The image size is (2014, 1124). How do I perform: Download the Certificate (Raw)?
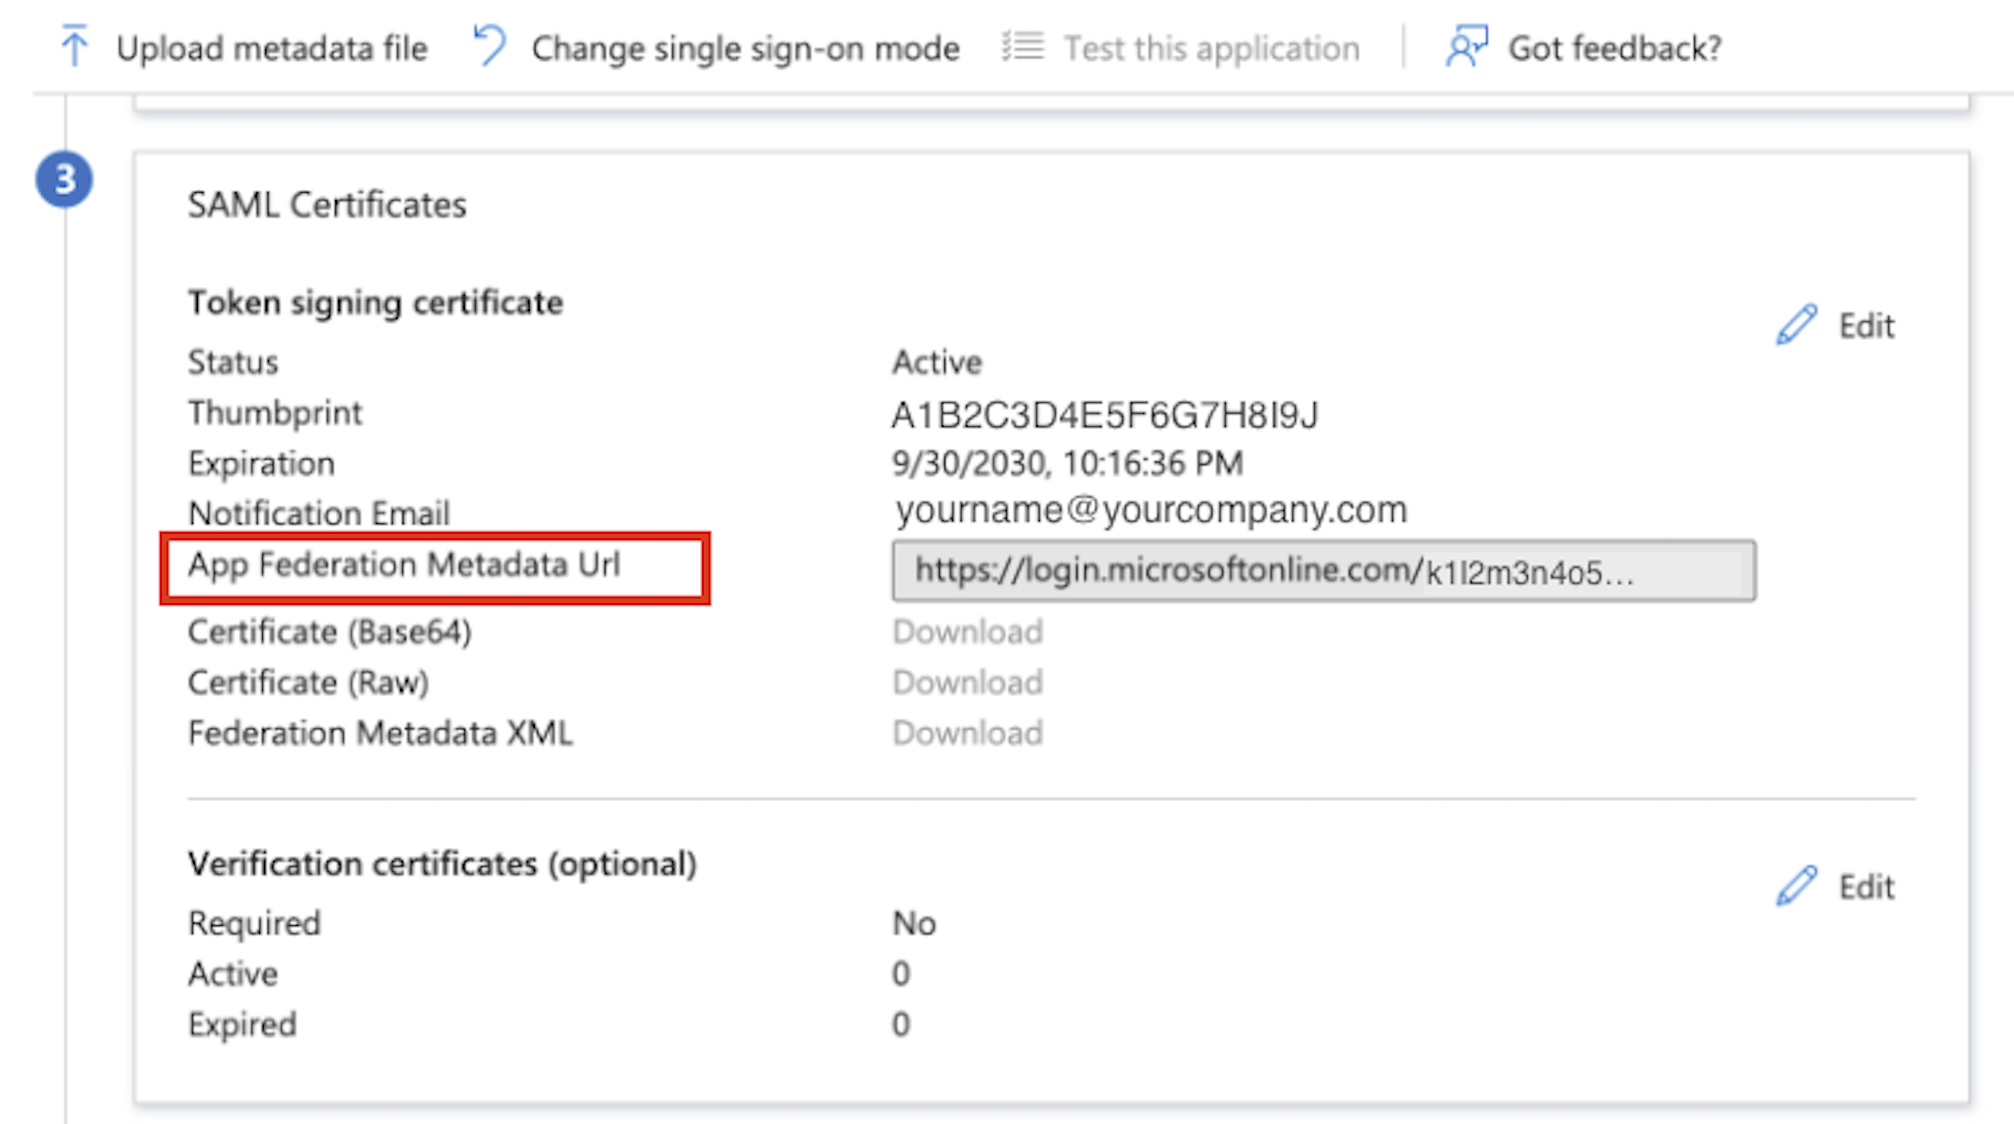[x=967, y=683]
